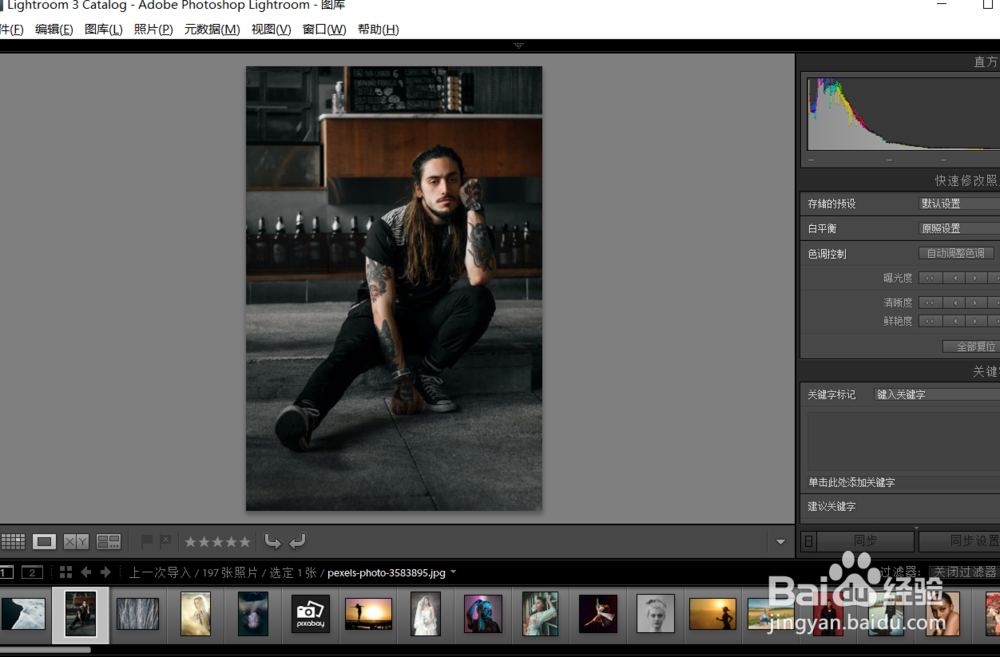The height and width of the screenshot is (657, 1000).
Task: Open XY Compare view
Action: coord(76,542)
